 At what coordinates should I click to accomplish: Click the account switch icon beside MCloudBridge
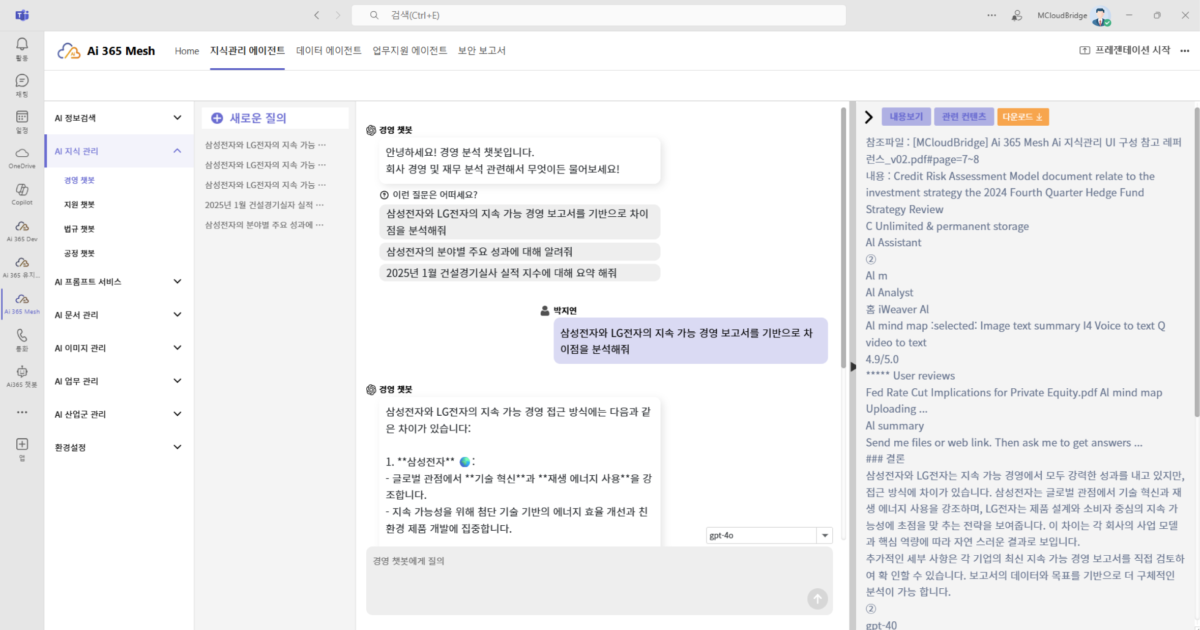[x=1017, y=15]
